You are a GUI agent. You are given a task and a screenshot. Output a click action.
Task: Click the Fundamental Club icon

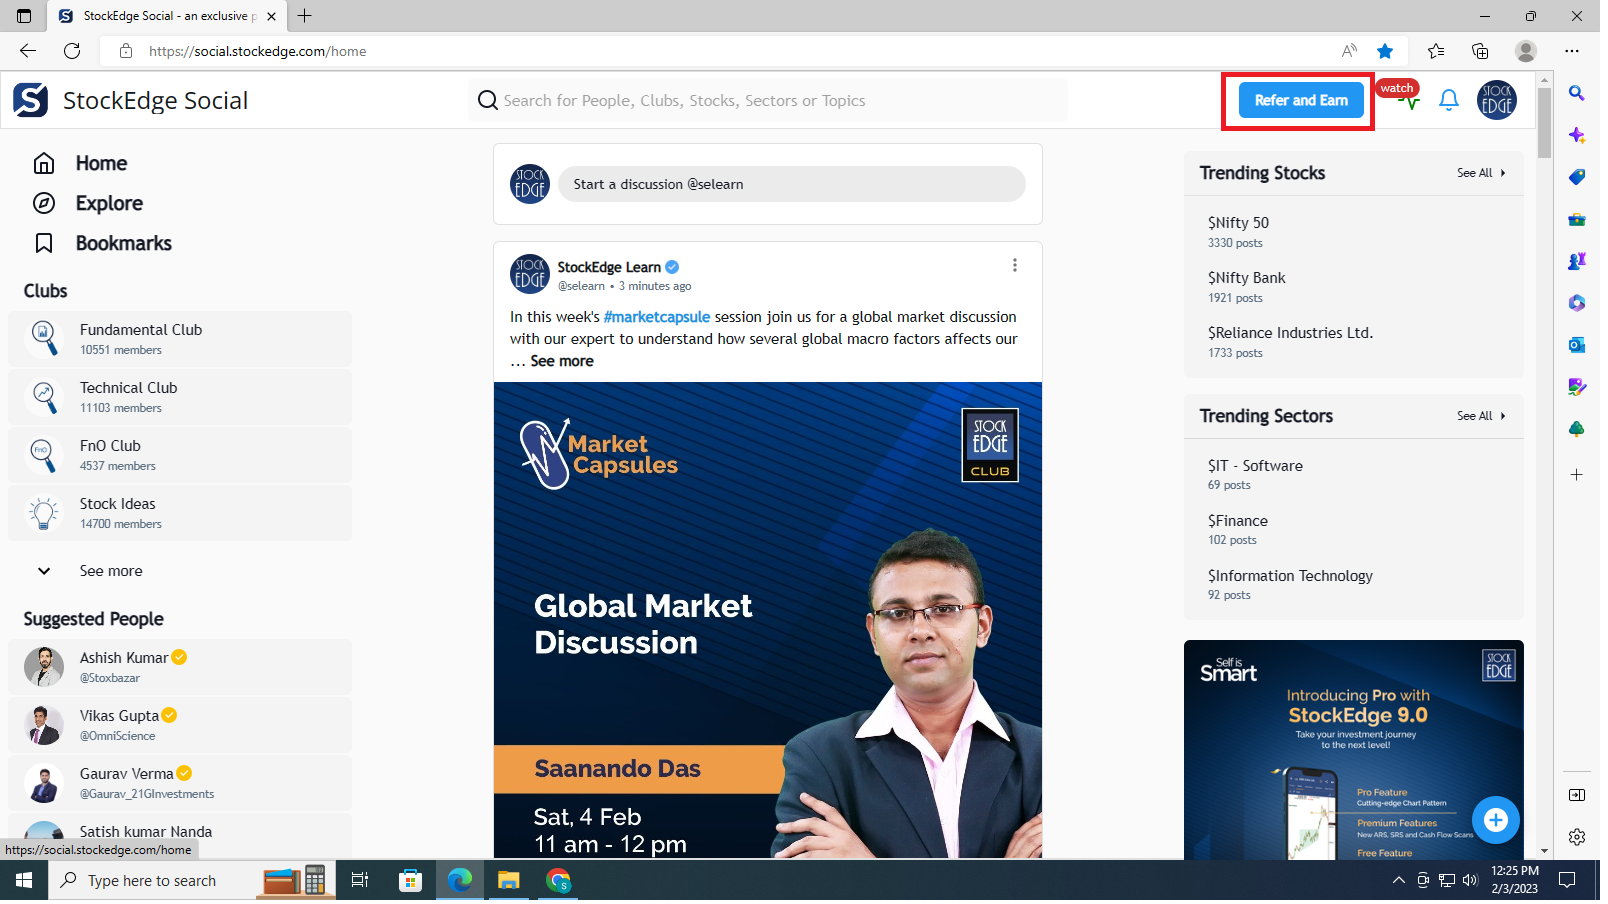[x=44, y=340]
